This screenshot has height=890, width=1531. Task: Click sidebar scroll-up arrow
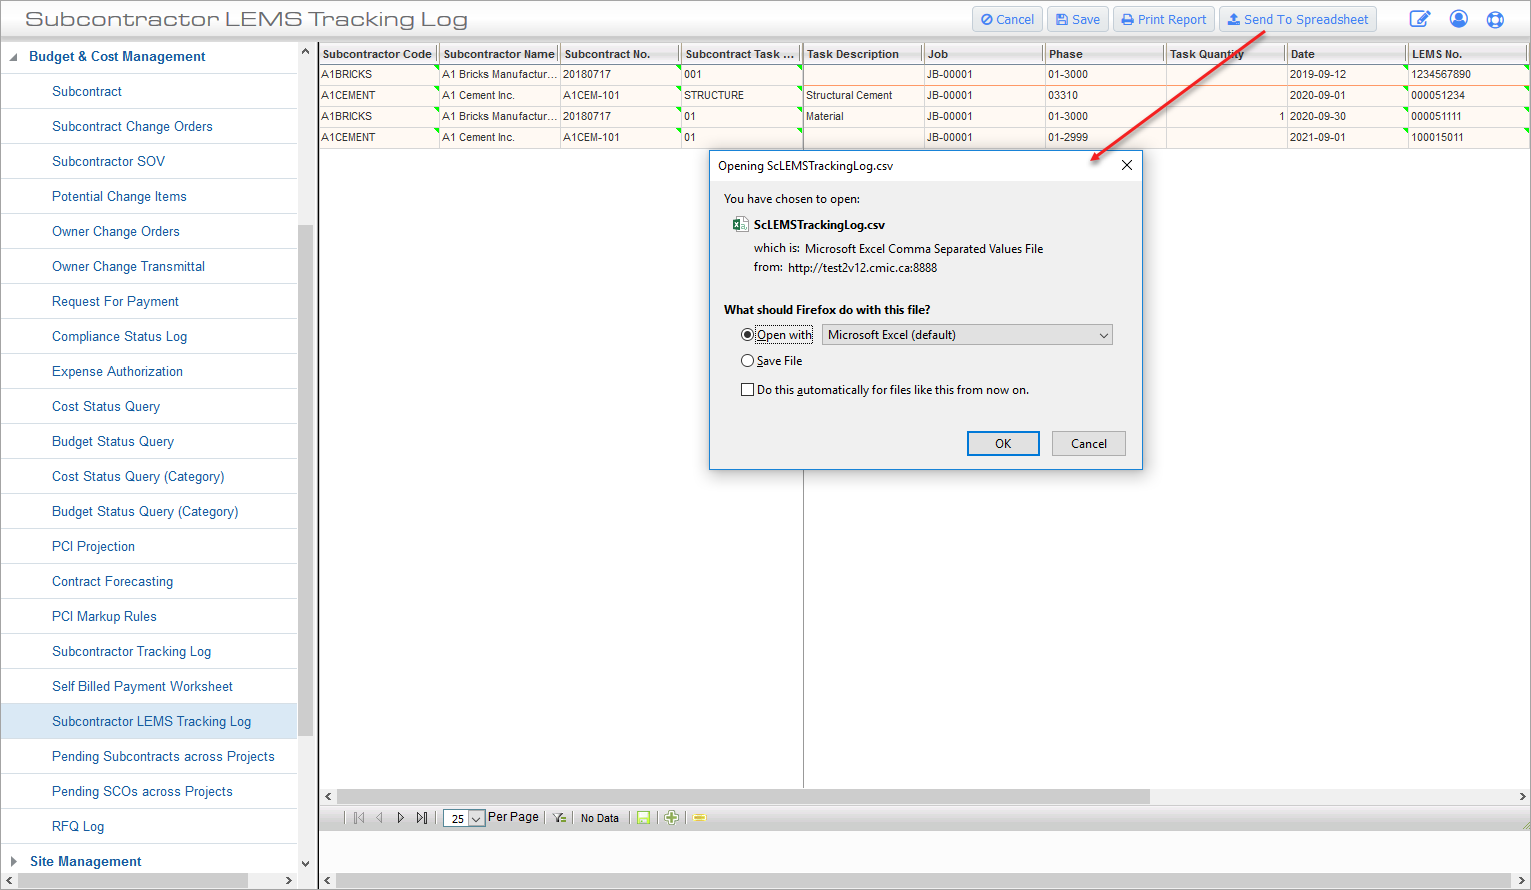click(305, 50)
